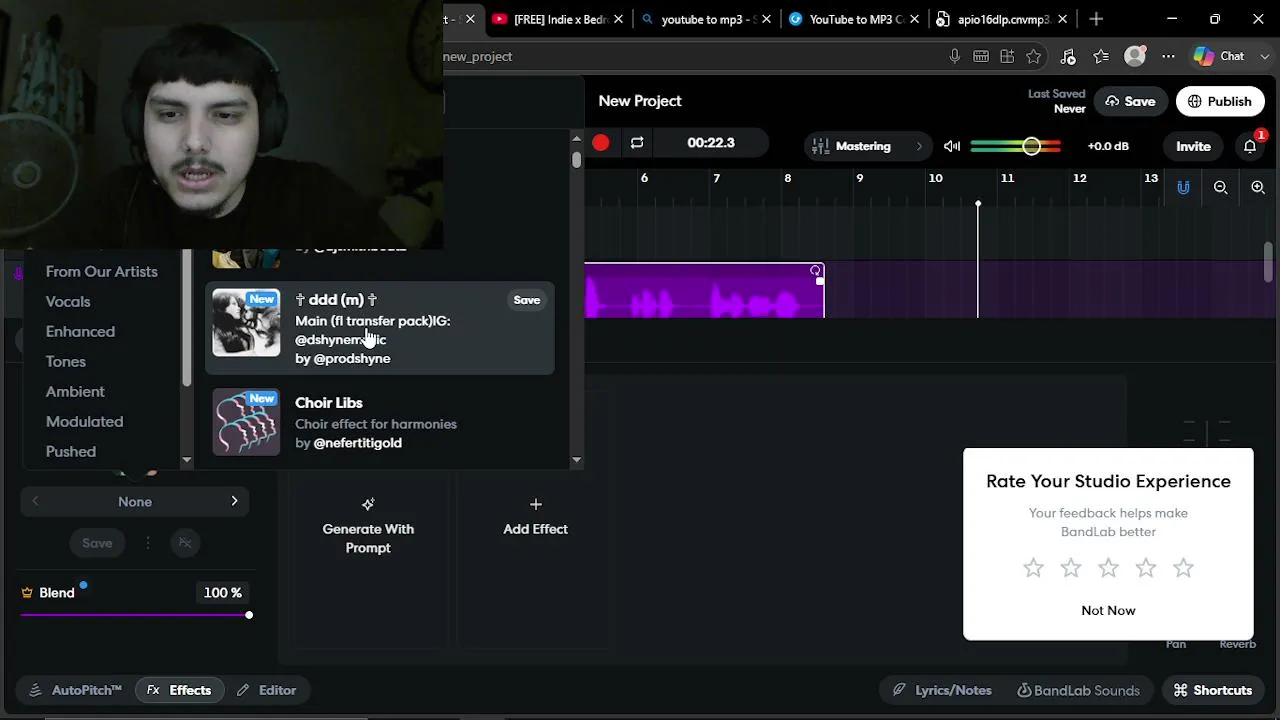1280x720 pixels.
Task: Open the Lyrics/Notes panel
Action: coord(942,690)
